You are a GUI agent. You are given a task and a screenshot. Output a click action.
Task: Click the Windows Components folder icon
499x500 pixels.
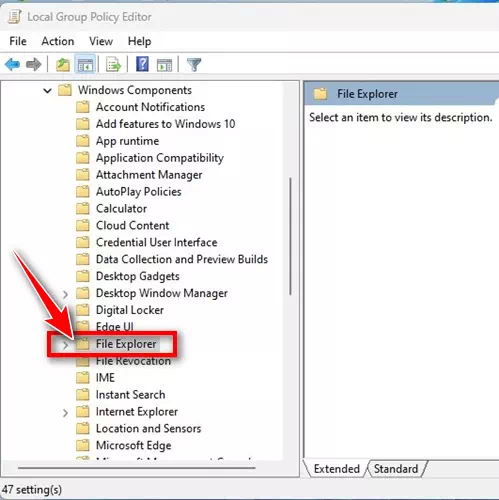pyautogui.click(x=65, y=90)
